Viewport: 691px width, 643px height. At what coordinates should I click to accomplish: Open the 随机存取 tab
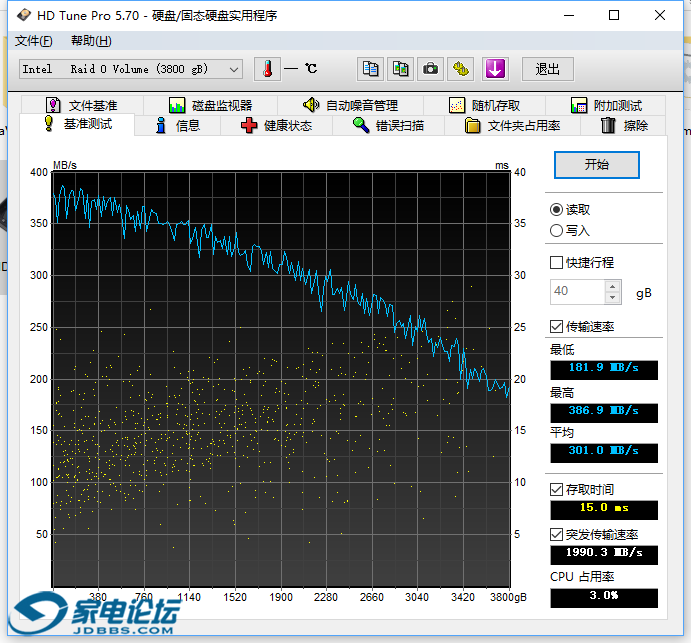click(484, 105)
